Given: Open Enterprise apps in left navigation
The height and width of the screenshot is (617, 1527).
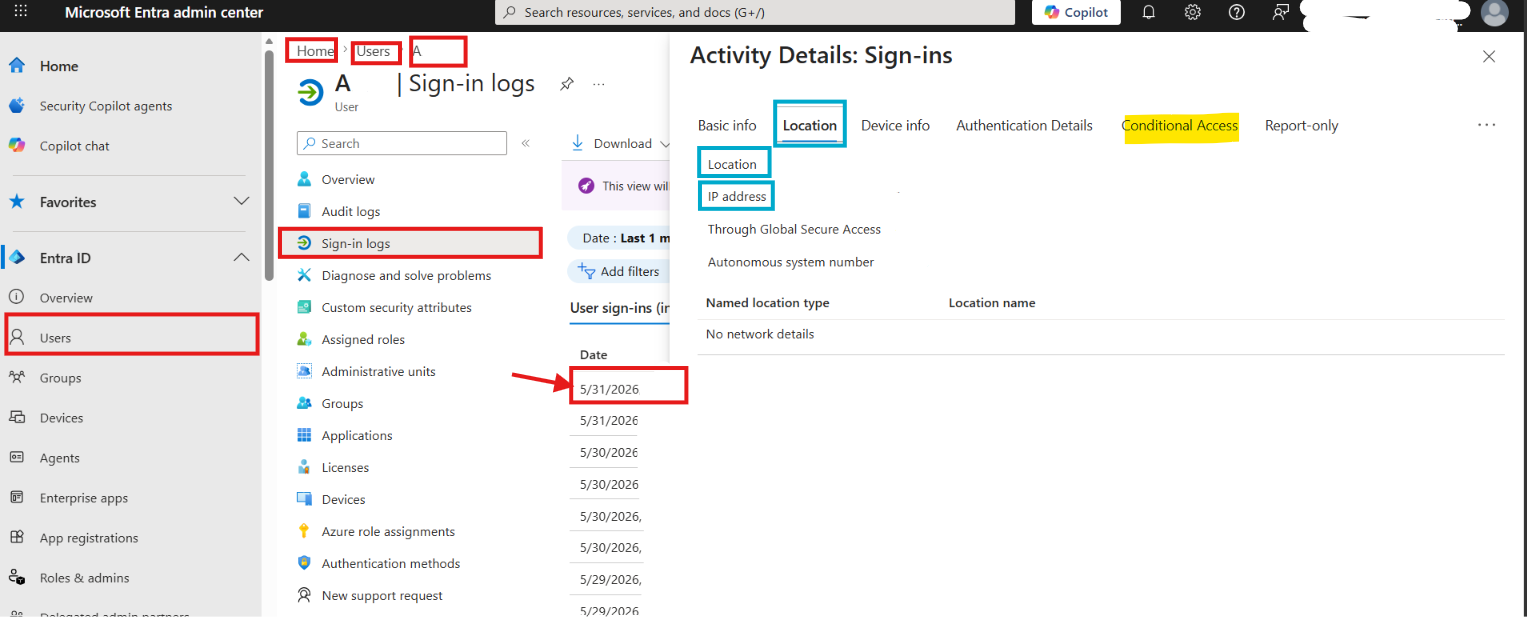Looking at the screenshot, I should (x=83, y=498).
